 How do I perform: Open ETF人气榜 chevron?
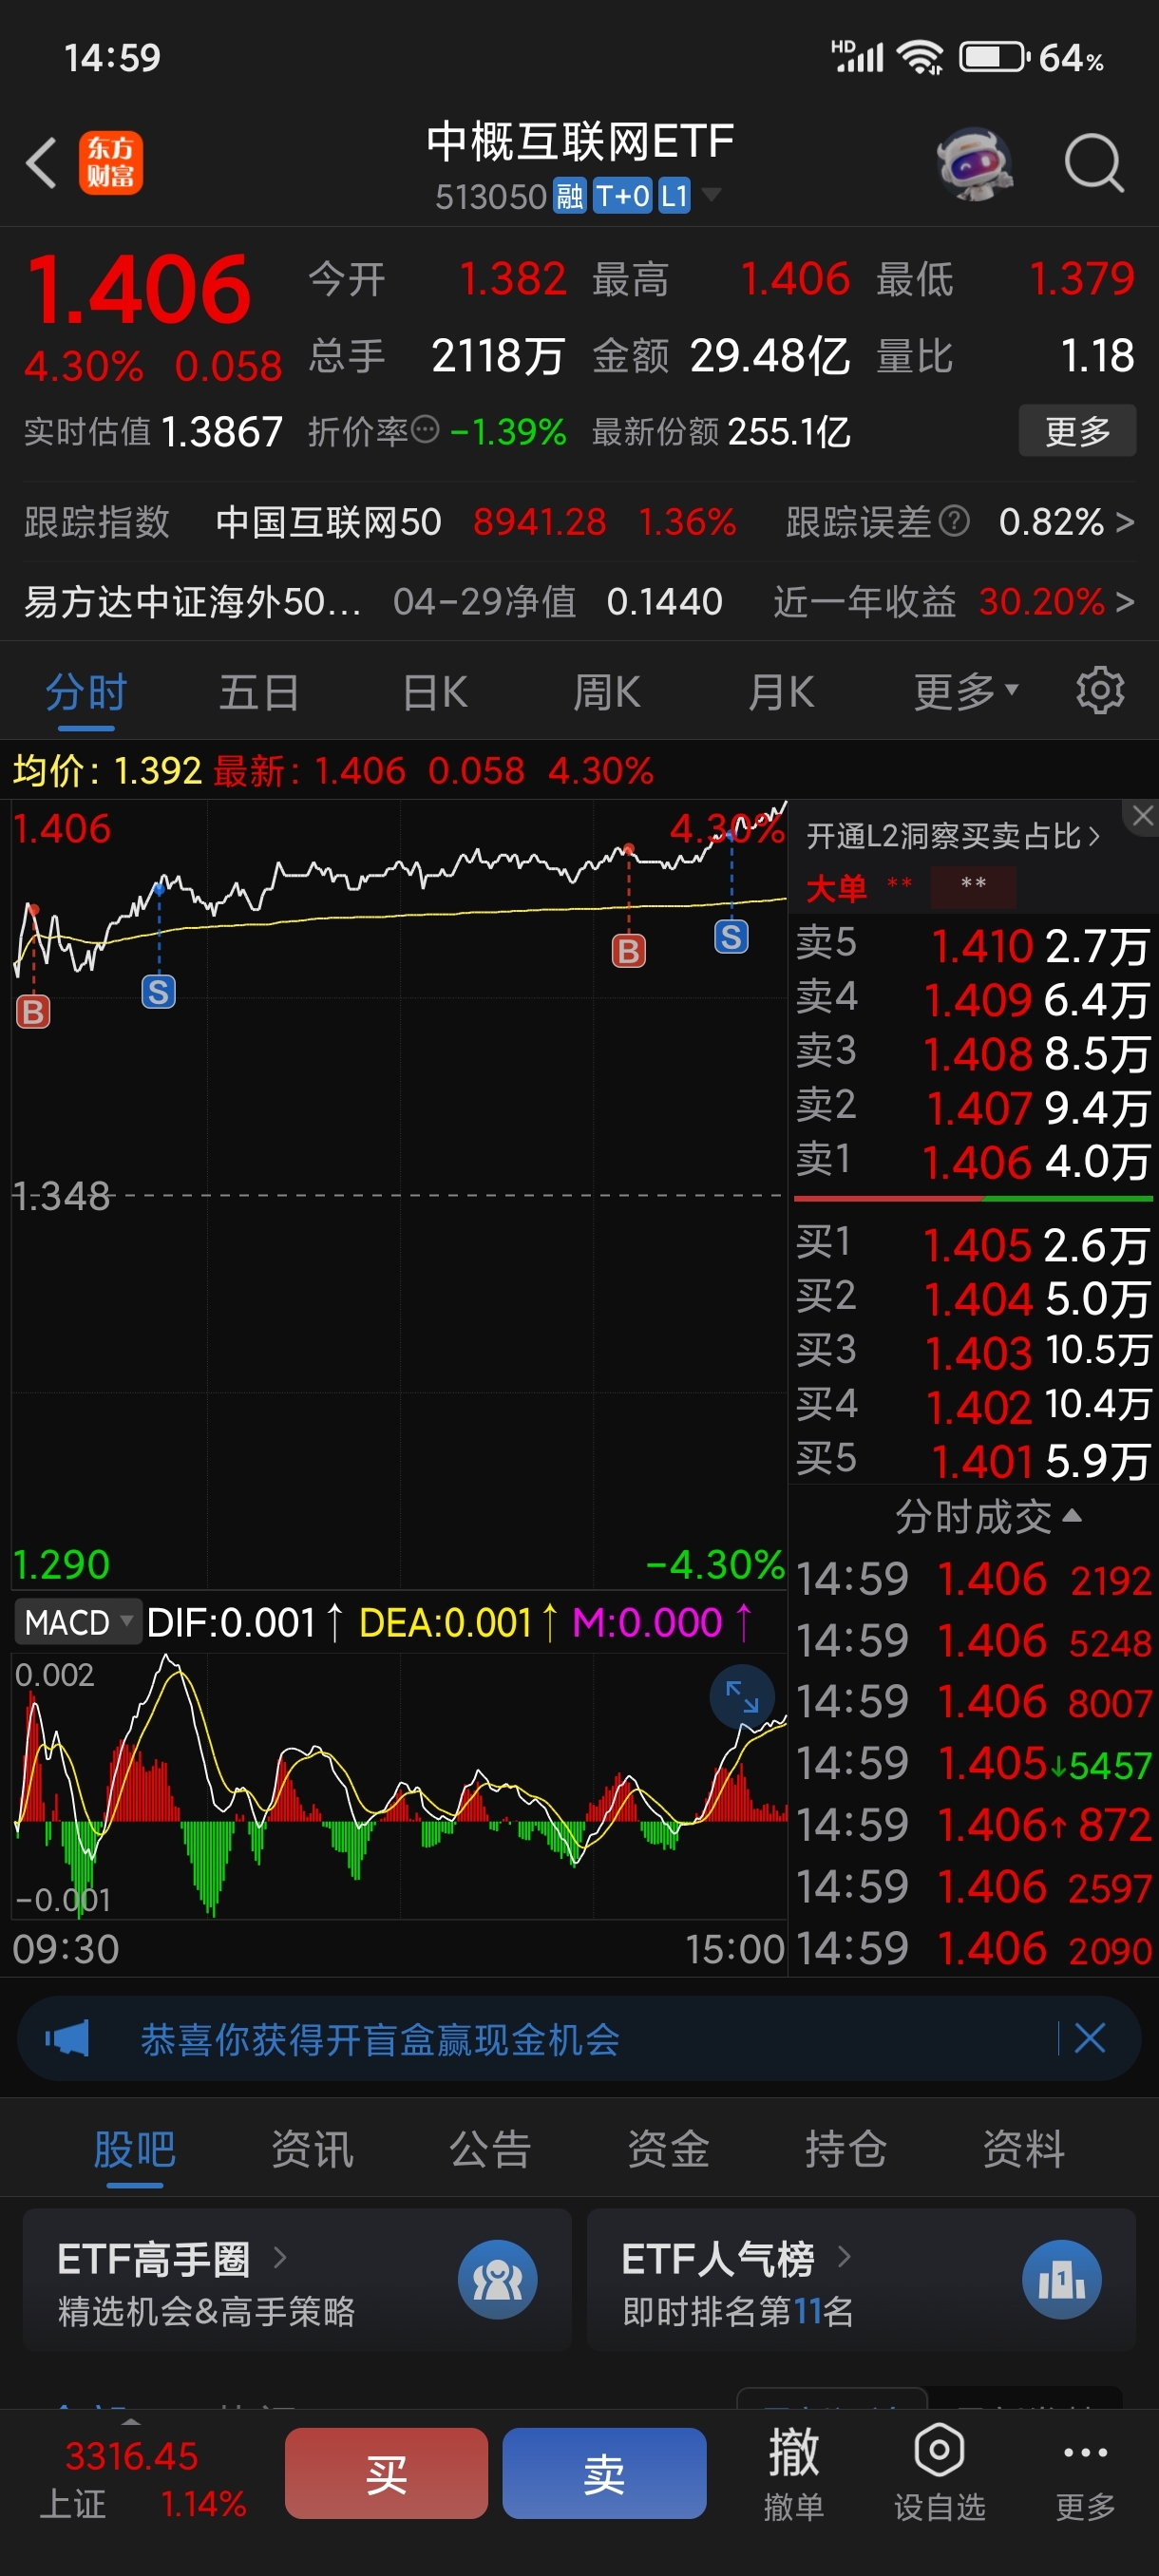pos(844,2256)
